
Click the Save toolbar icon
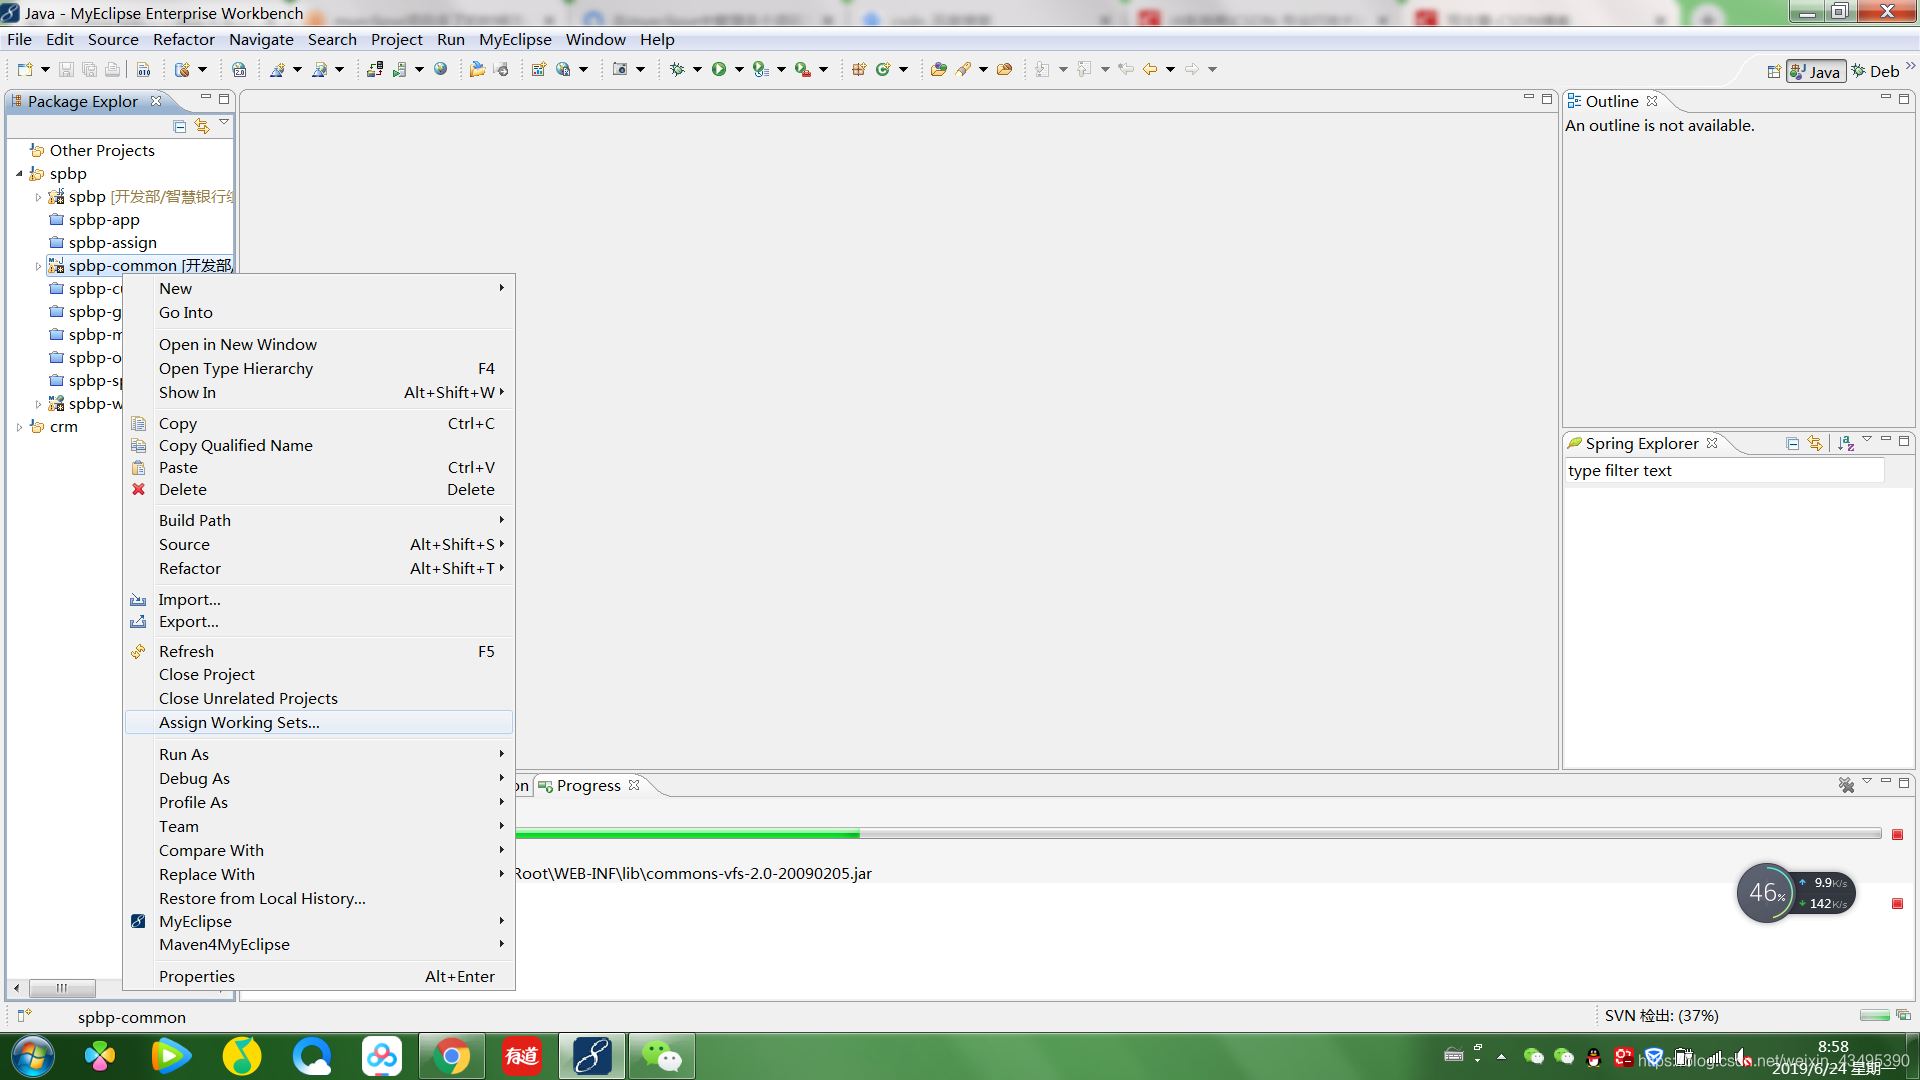66,69
